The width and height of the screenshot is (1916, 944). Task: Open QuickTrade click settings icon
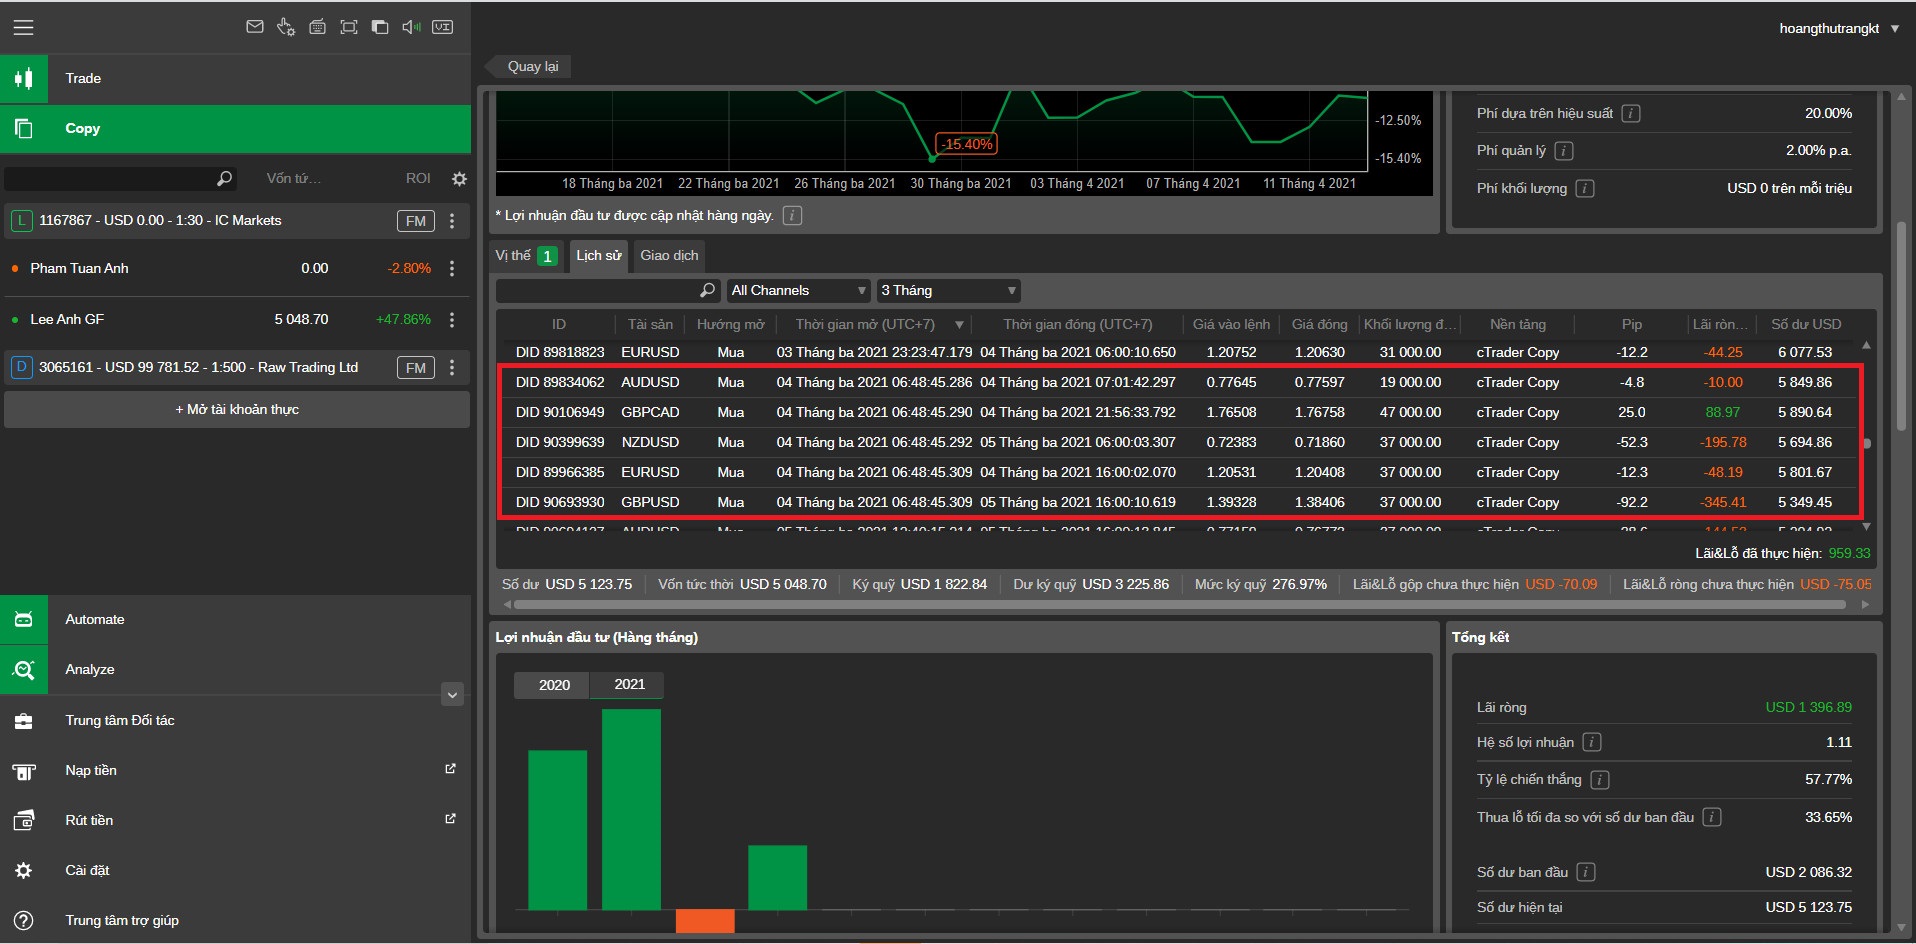coord(286,27)
